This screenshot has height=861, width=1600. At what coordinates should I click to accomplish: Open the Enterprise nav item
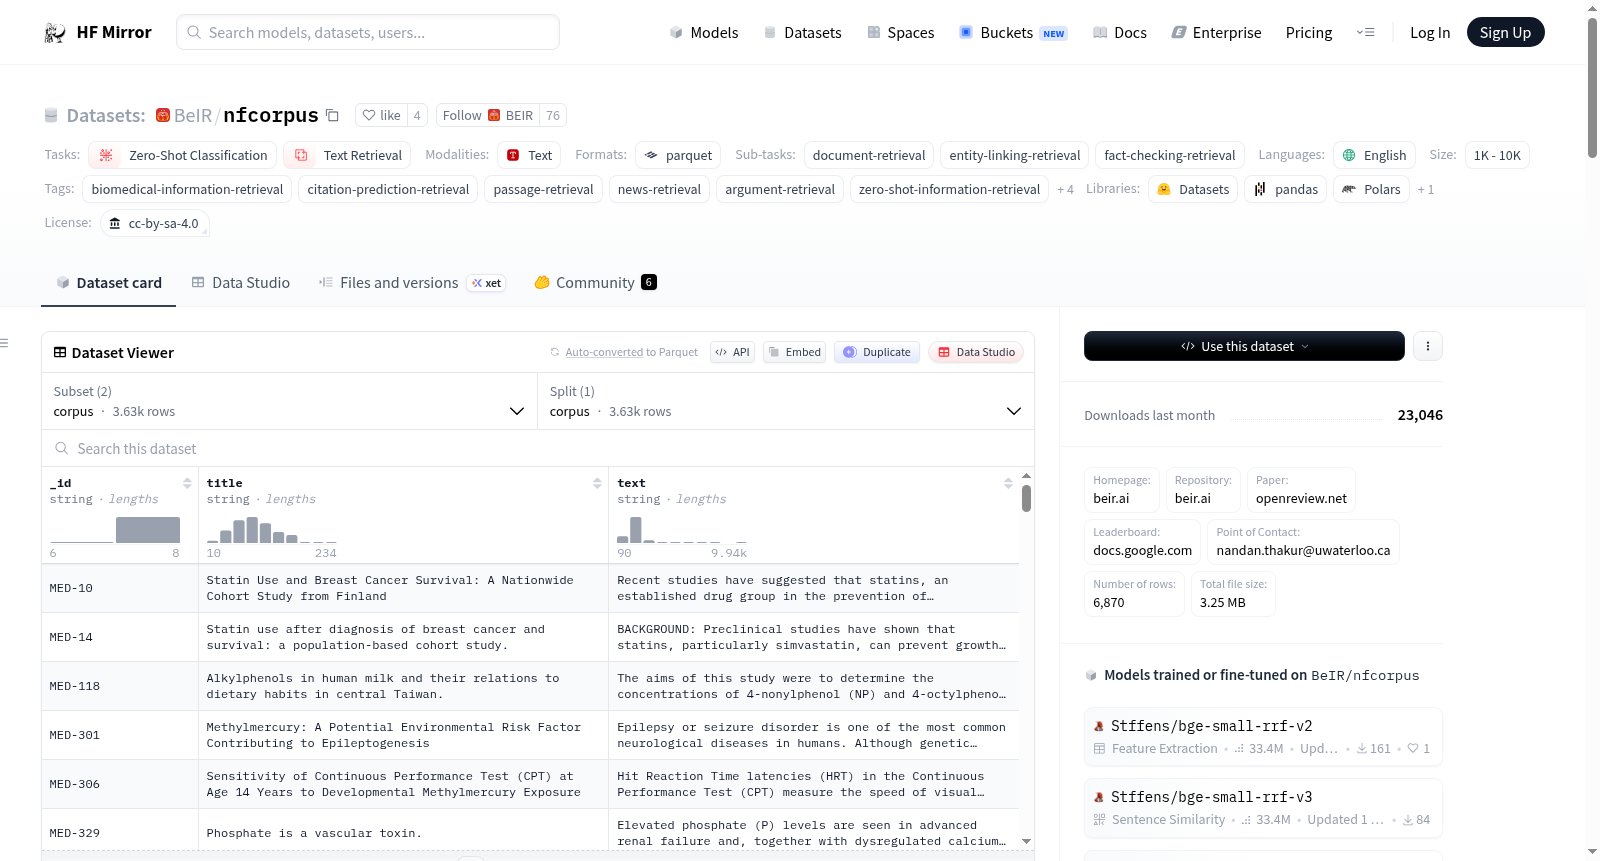(1217, 33)
